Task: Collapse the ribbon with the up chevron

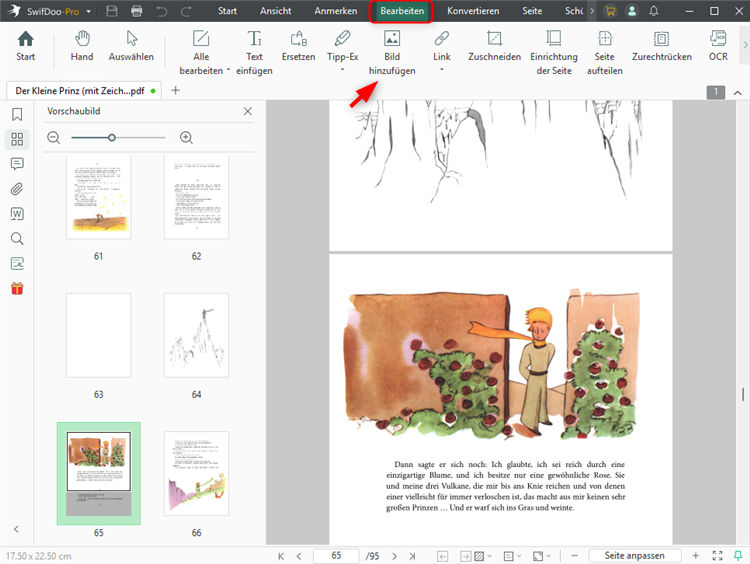Action: pyautogui.click(x=738, y=93)
